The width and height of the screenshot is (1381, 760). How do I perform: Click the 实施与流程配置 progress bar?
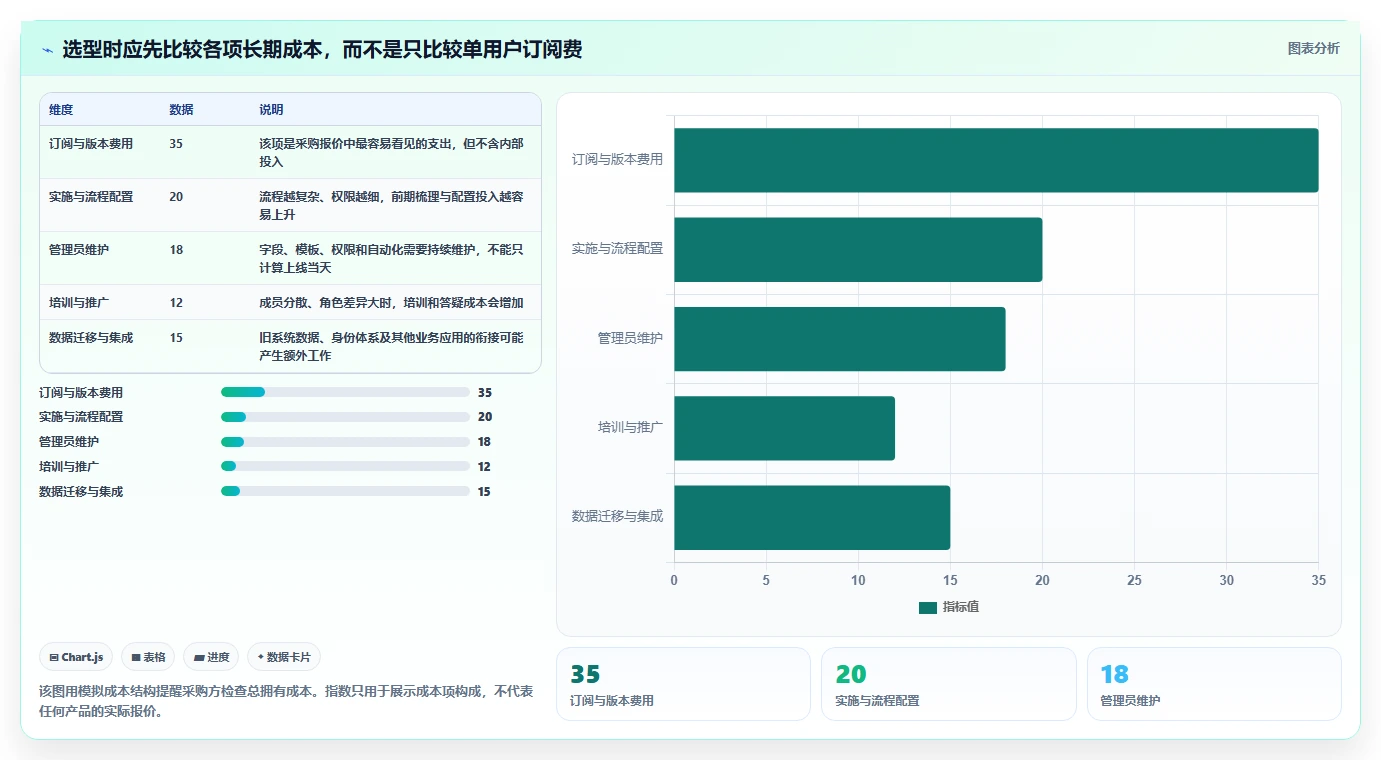pyautogui.click(x=345, y=417)
